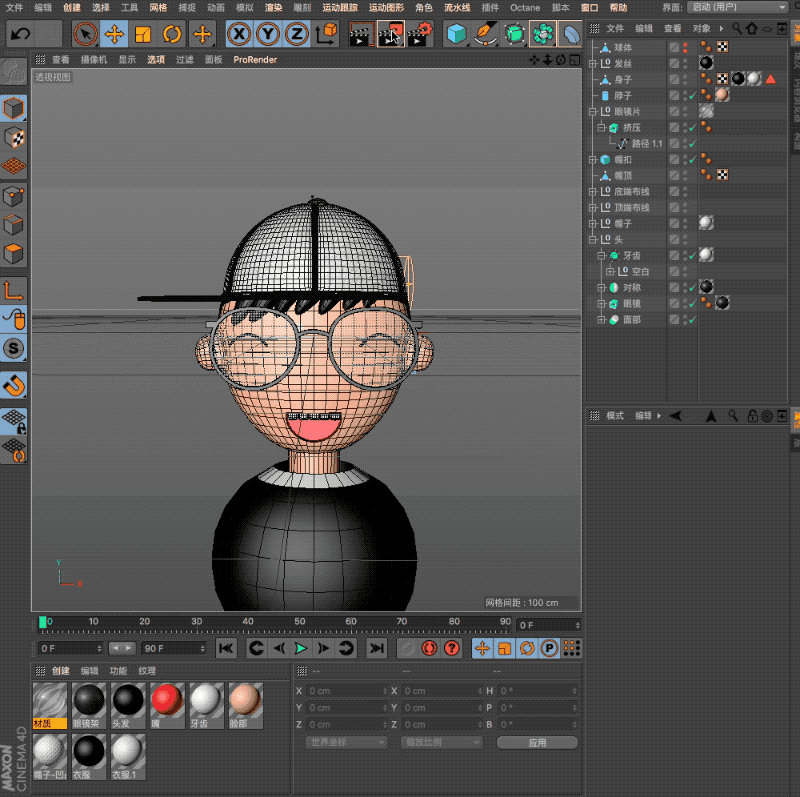Open material manager 创建 menu
The image size is (800, 797).
[x=61, y=670]
